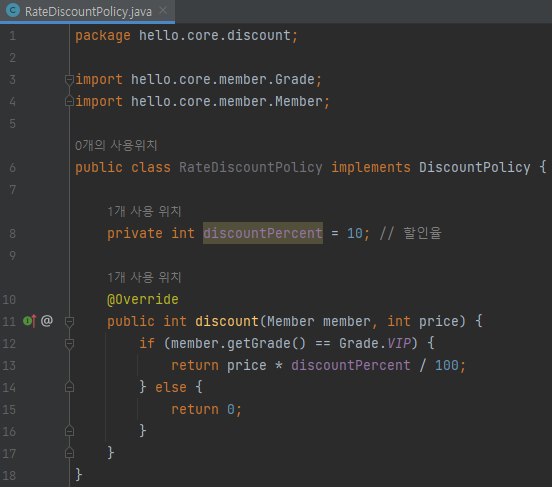Click member.getGrade() call on line 12
This screenshot has width=552, height=487.
click(238, 343)
